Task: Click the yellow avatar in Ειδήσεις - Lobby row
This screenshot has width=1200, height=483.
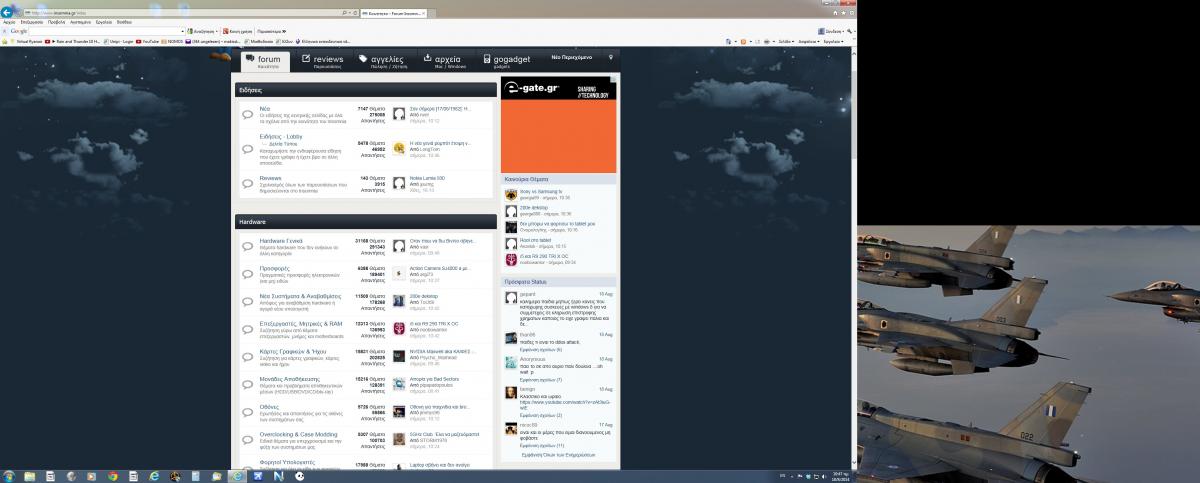Action: click(x=399, y=148)
